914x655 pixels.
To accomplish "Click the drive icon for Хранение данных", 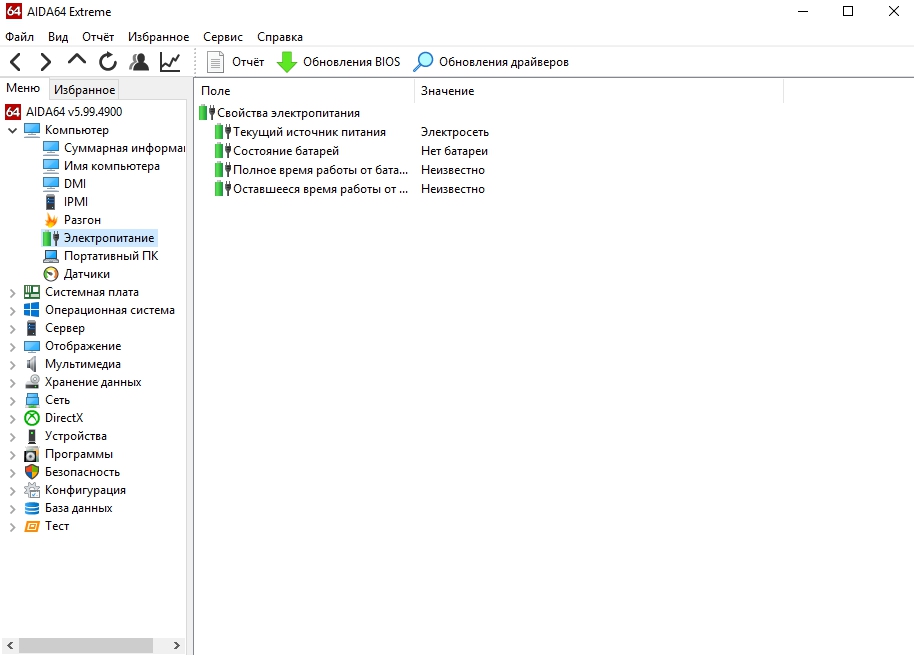I will 32,382.
